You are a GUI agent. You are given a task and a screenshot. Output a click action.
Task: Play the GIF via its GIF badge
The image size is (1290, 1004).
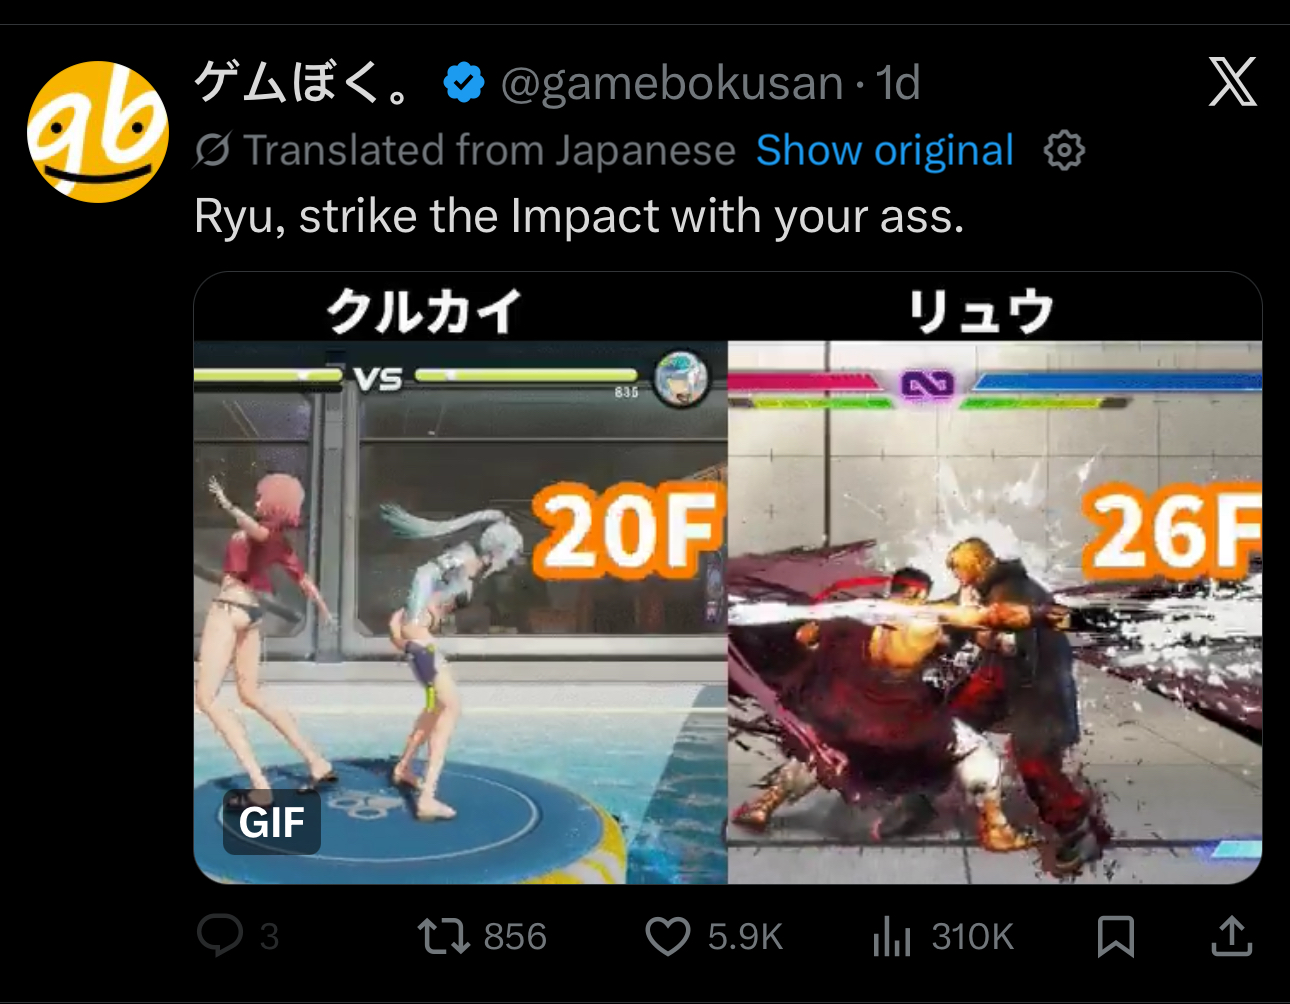(x=272, y=822)
